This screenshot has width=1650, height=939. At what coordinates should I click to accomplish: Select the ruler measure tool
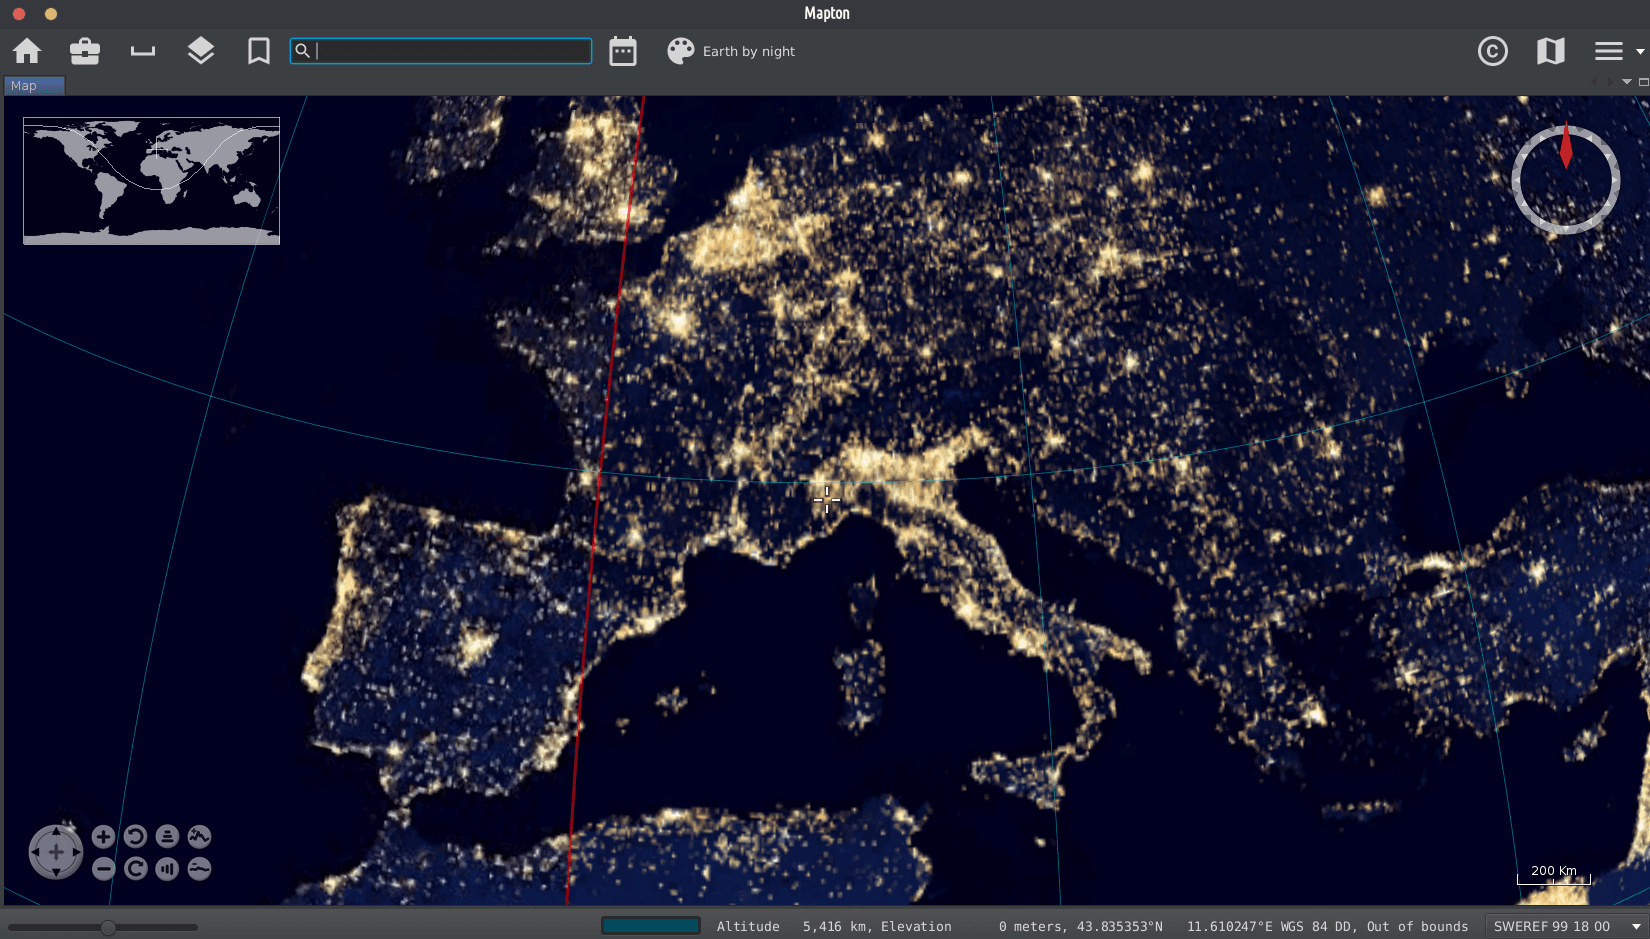pos(143,51)
